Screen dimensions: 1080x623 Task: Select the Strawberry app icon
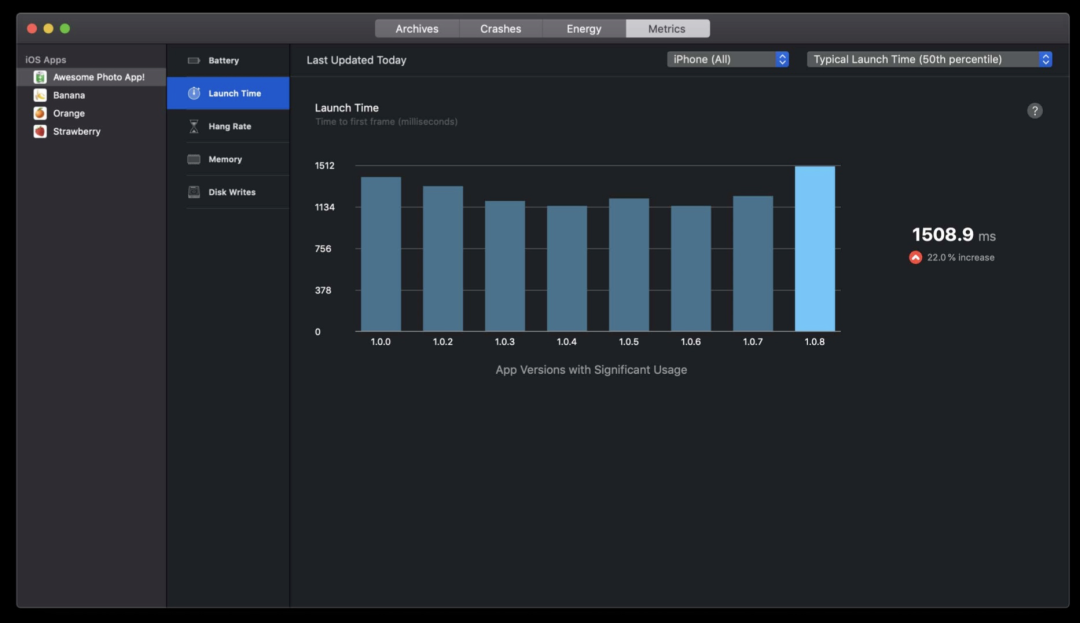tap(40, 131)
